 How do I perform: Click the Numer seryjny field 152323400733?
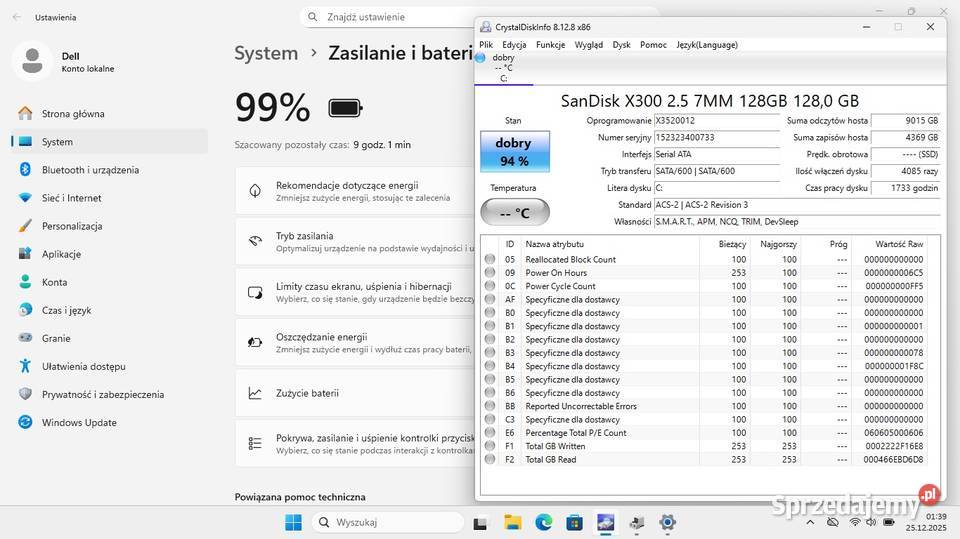click(x=716, y=138)
